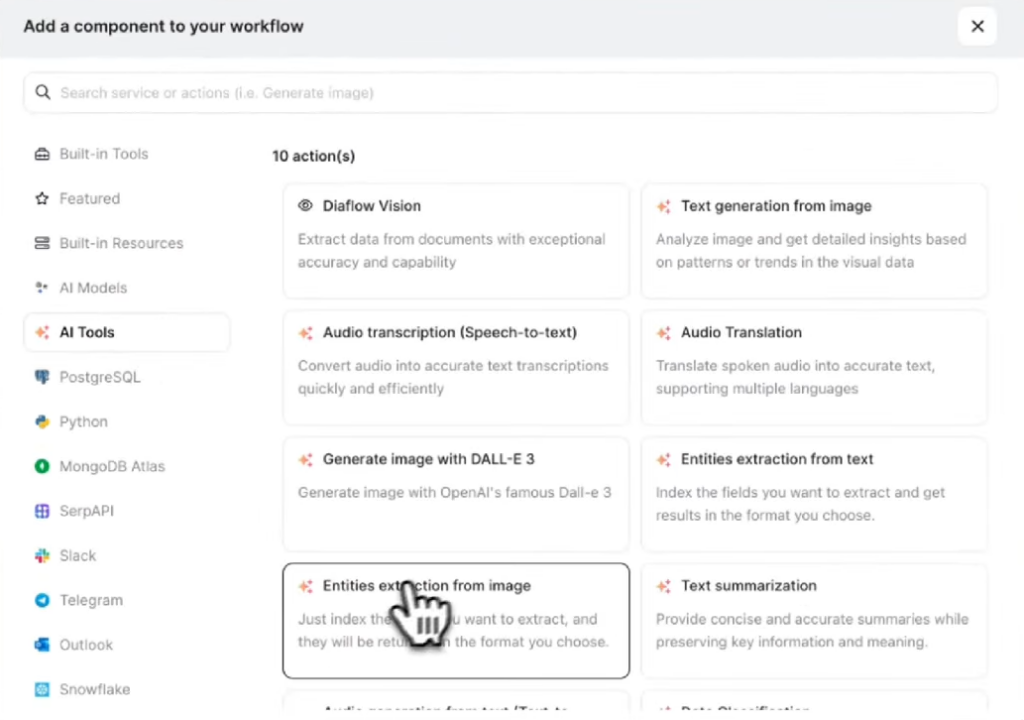The image size is (1024, 720).
Task: Click the Diaflow Vision eye icon
Action: [305, 205]
